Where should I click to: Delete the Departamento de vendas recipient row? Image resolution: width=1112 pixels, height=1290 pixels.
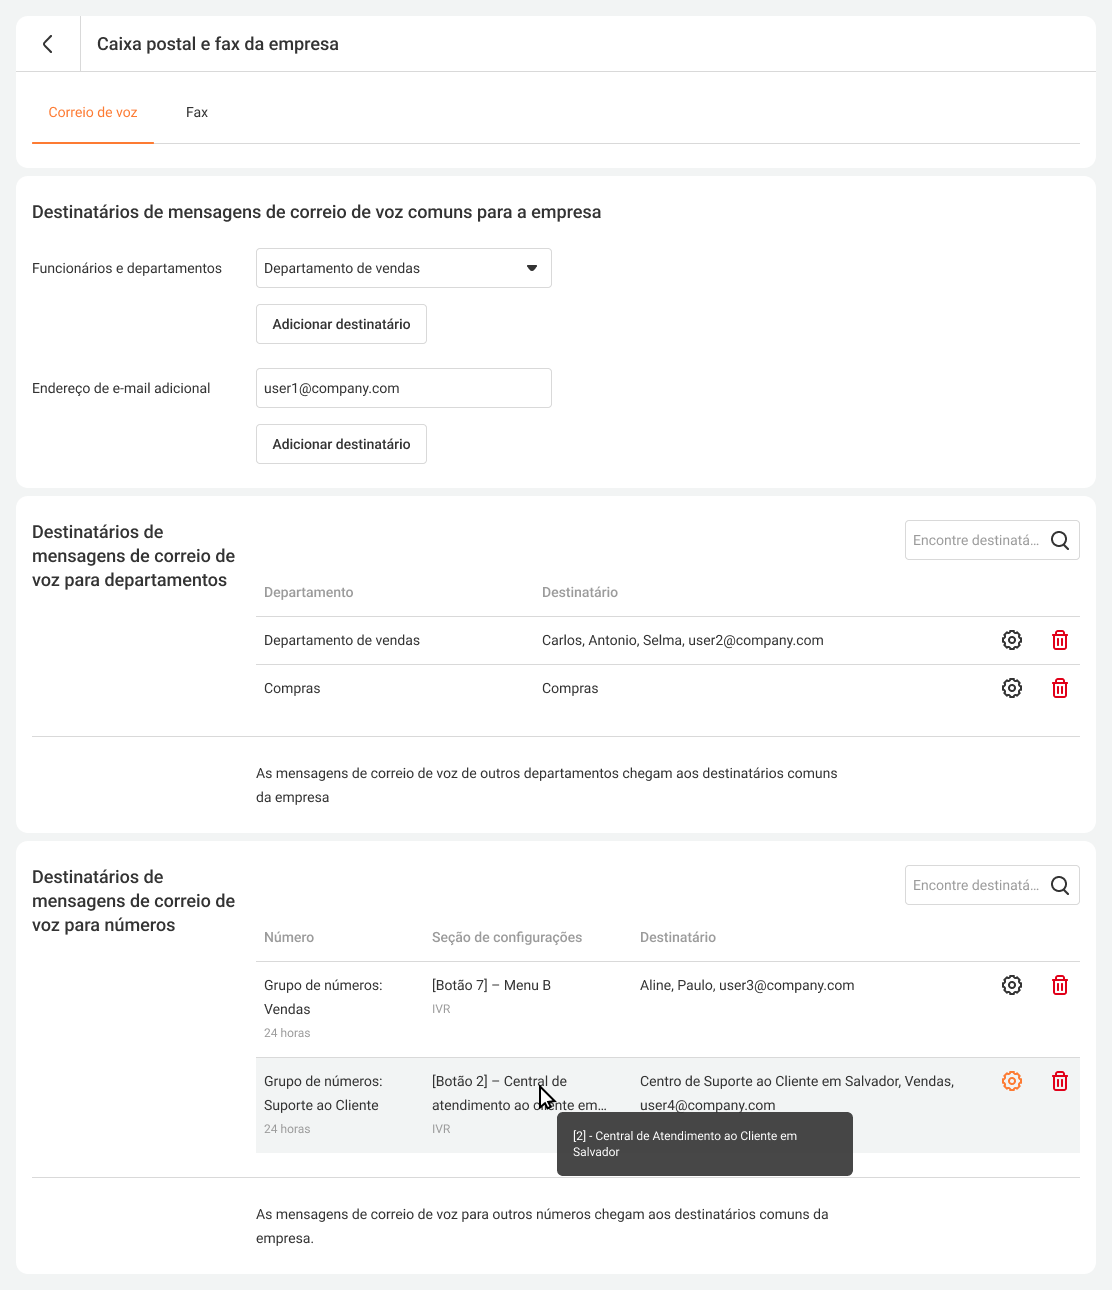1060,640
